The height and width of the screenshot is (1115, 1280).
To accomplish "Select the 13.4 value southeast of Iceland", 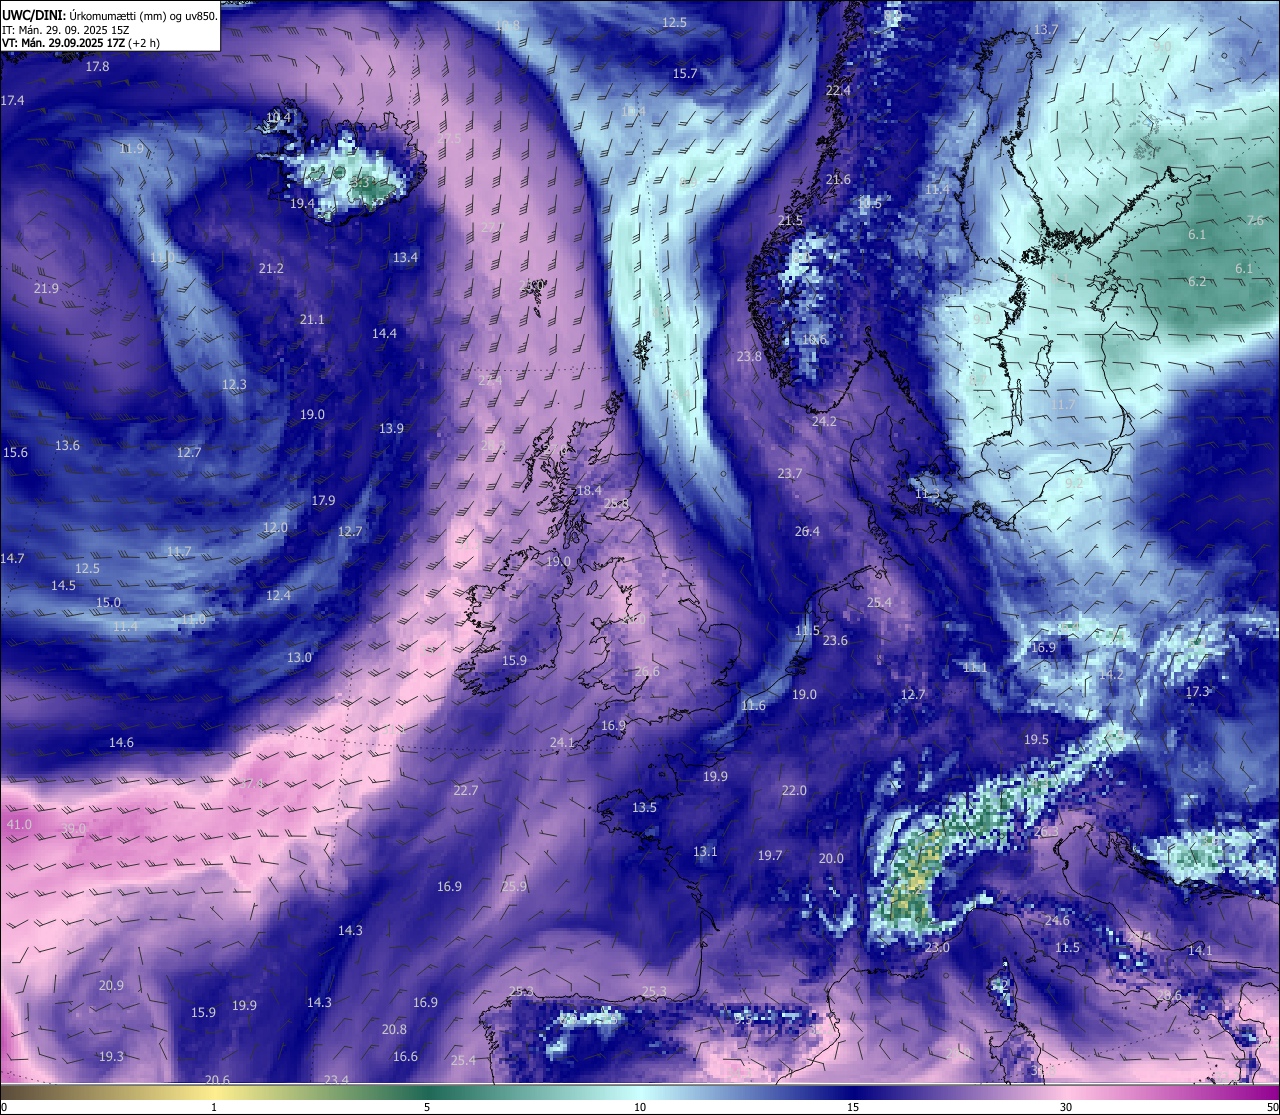I will pos(405,258).
